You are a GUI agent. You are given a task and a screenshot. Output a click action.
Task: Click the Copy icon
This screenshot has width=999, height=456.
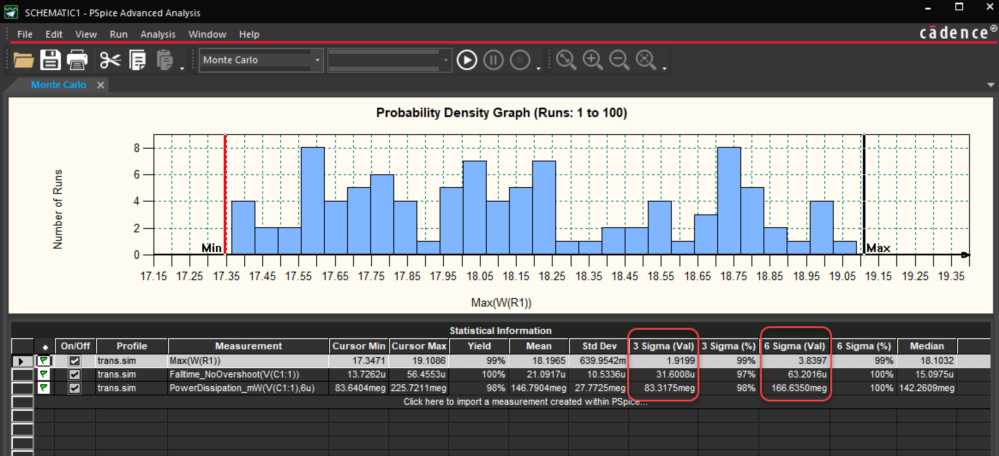pyautogui.click(x=137, y=60)
